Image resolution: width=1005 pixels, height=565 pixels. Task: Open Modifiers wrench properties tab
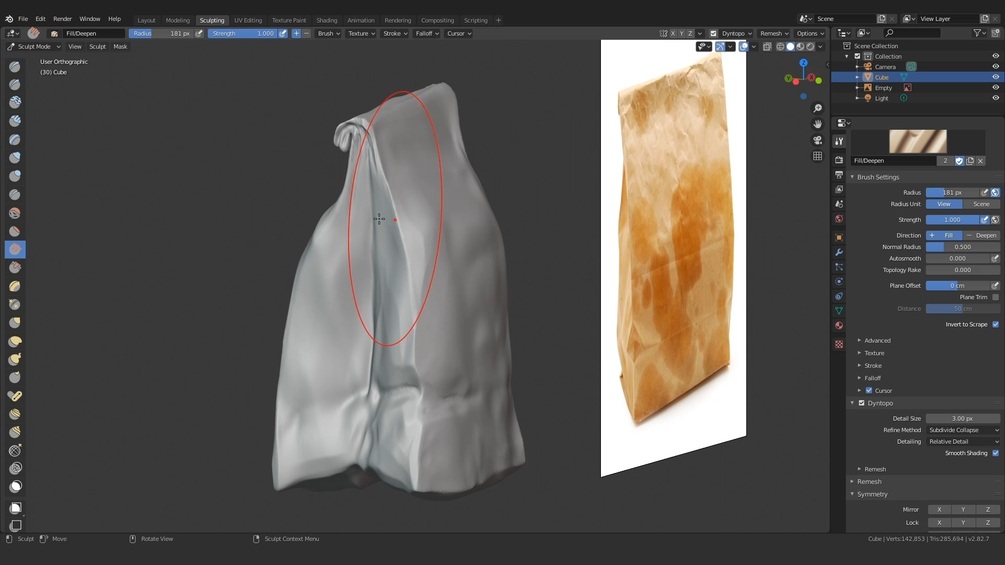click(839, 252)
